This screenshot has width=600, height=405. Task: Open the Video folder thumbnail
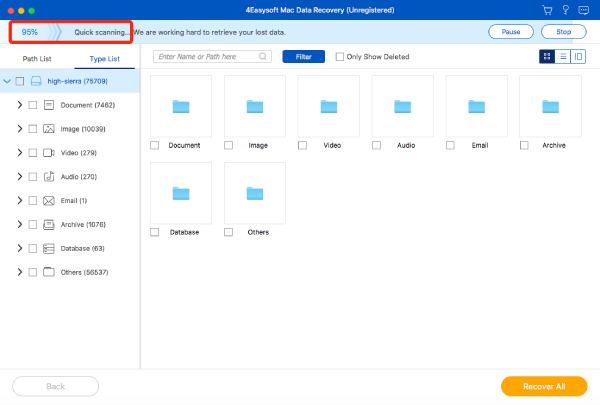(x=329, y=106)
